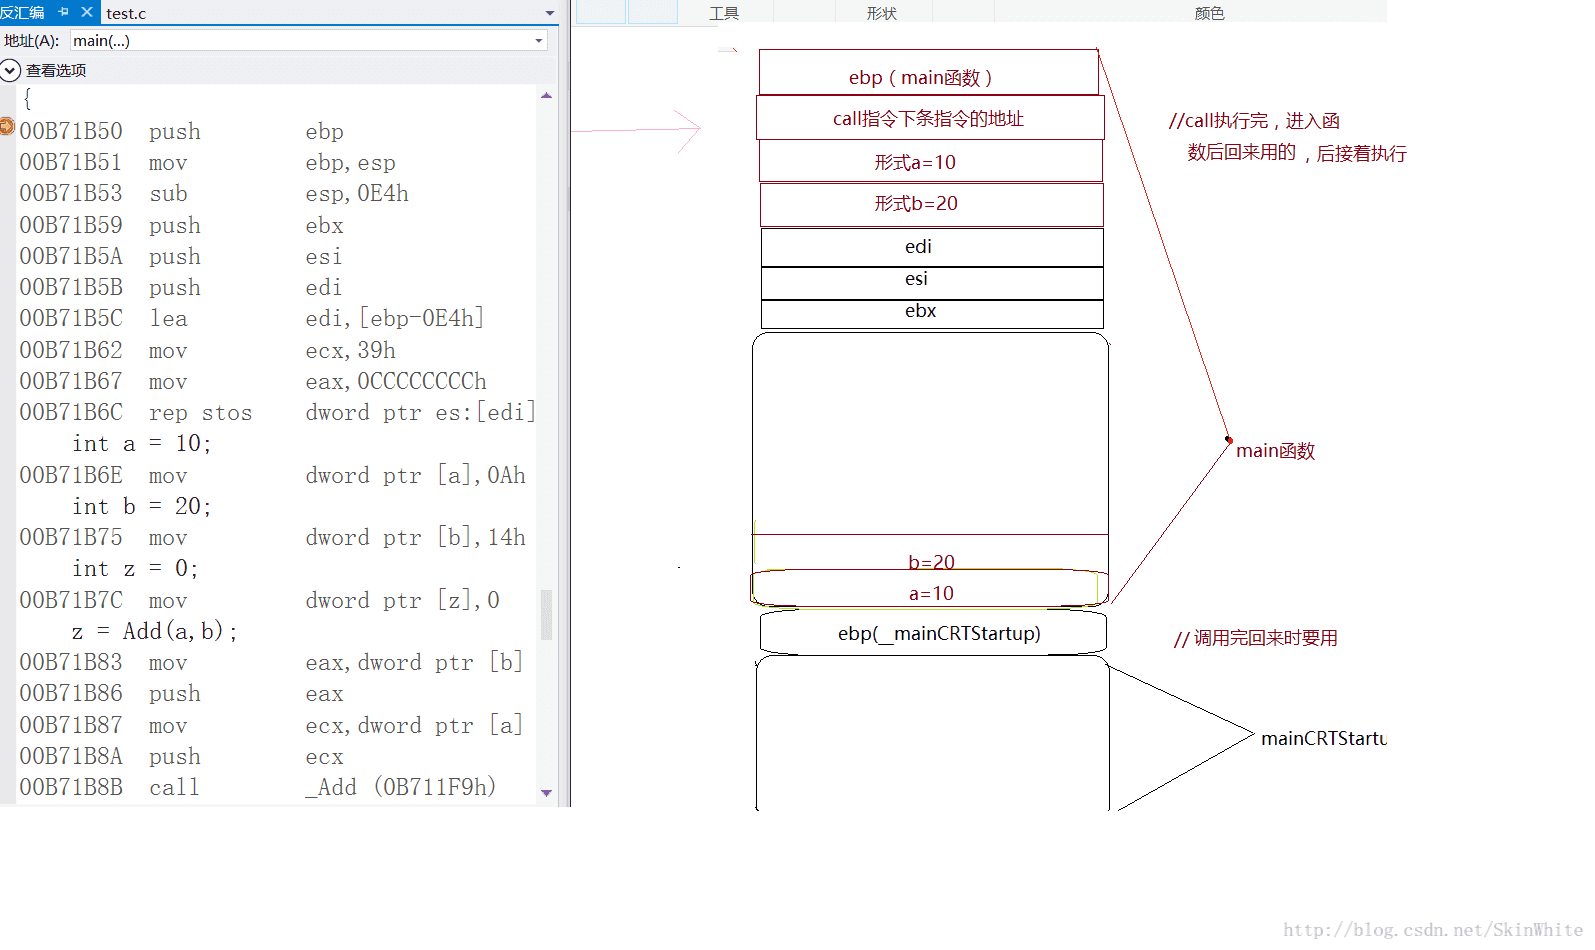The image size is (1595, 950).
Task: Expand the 查看选项 chevron
Action: [x=10, y=70]
